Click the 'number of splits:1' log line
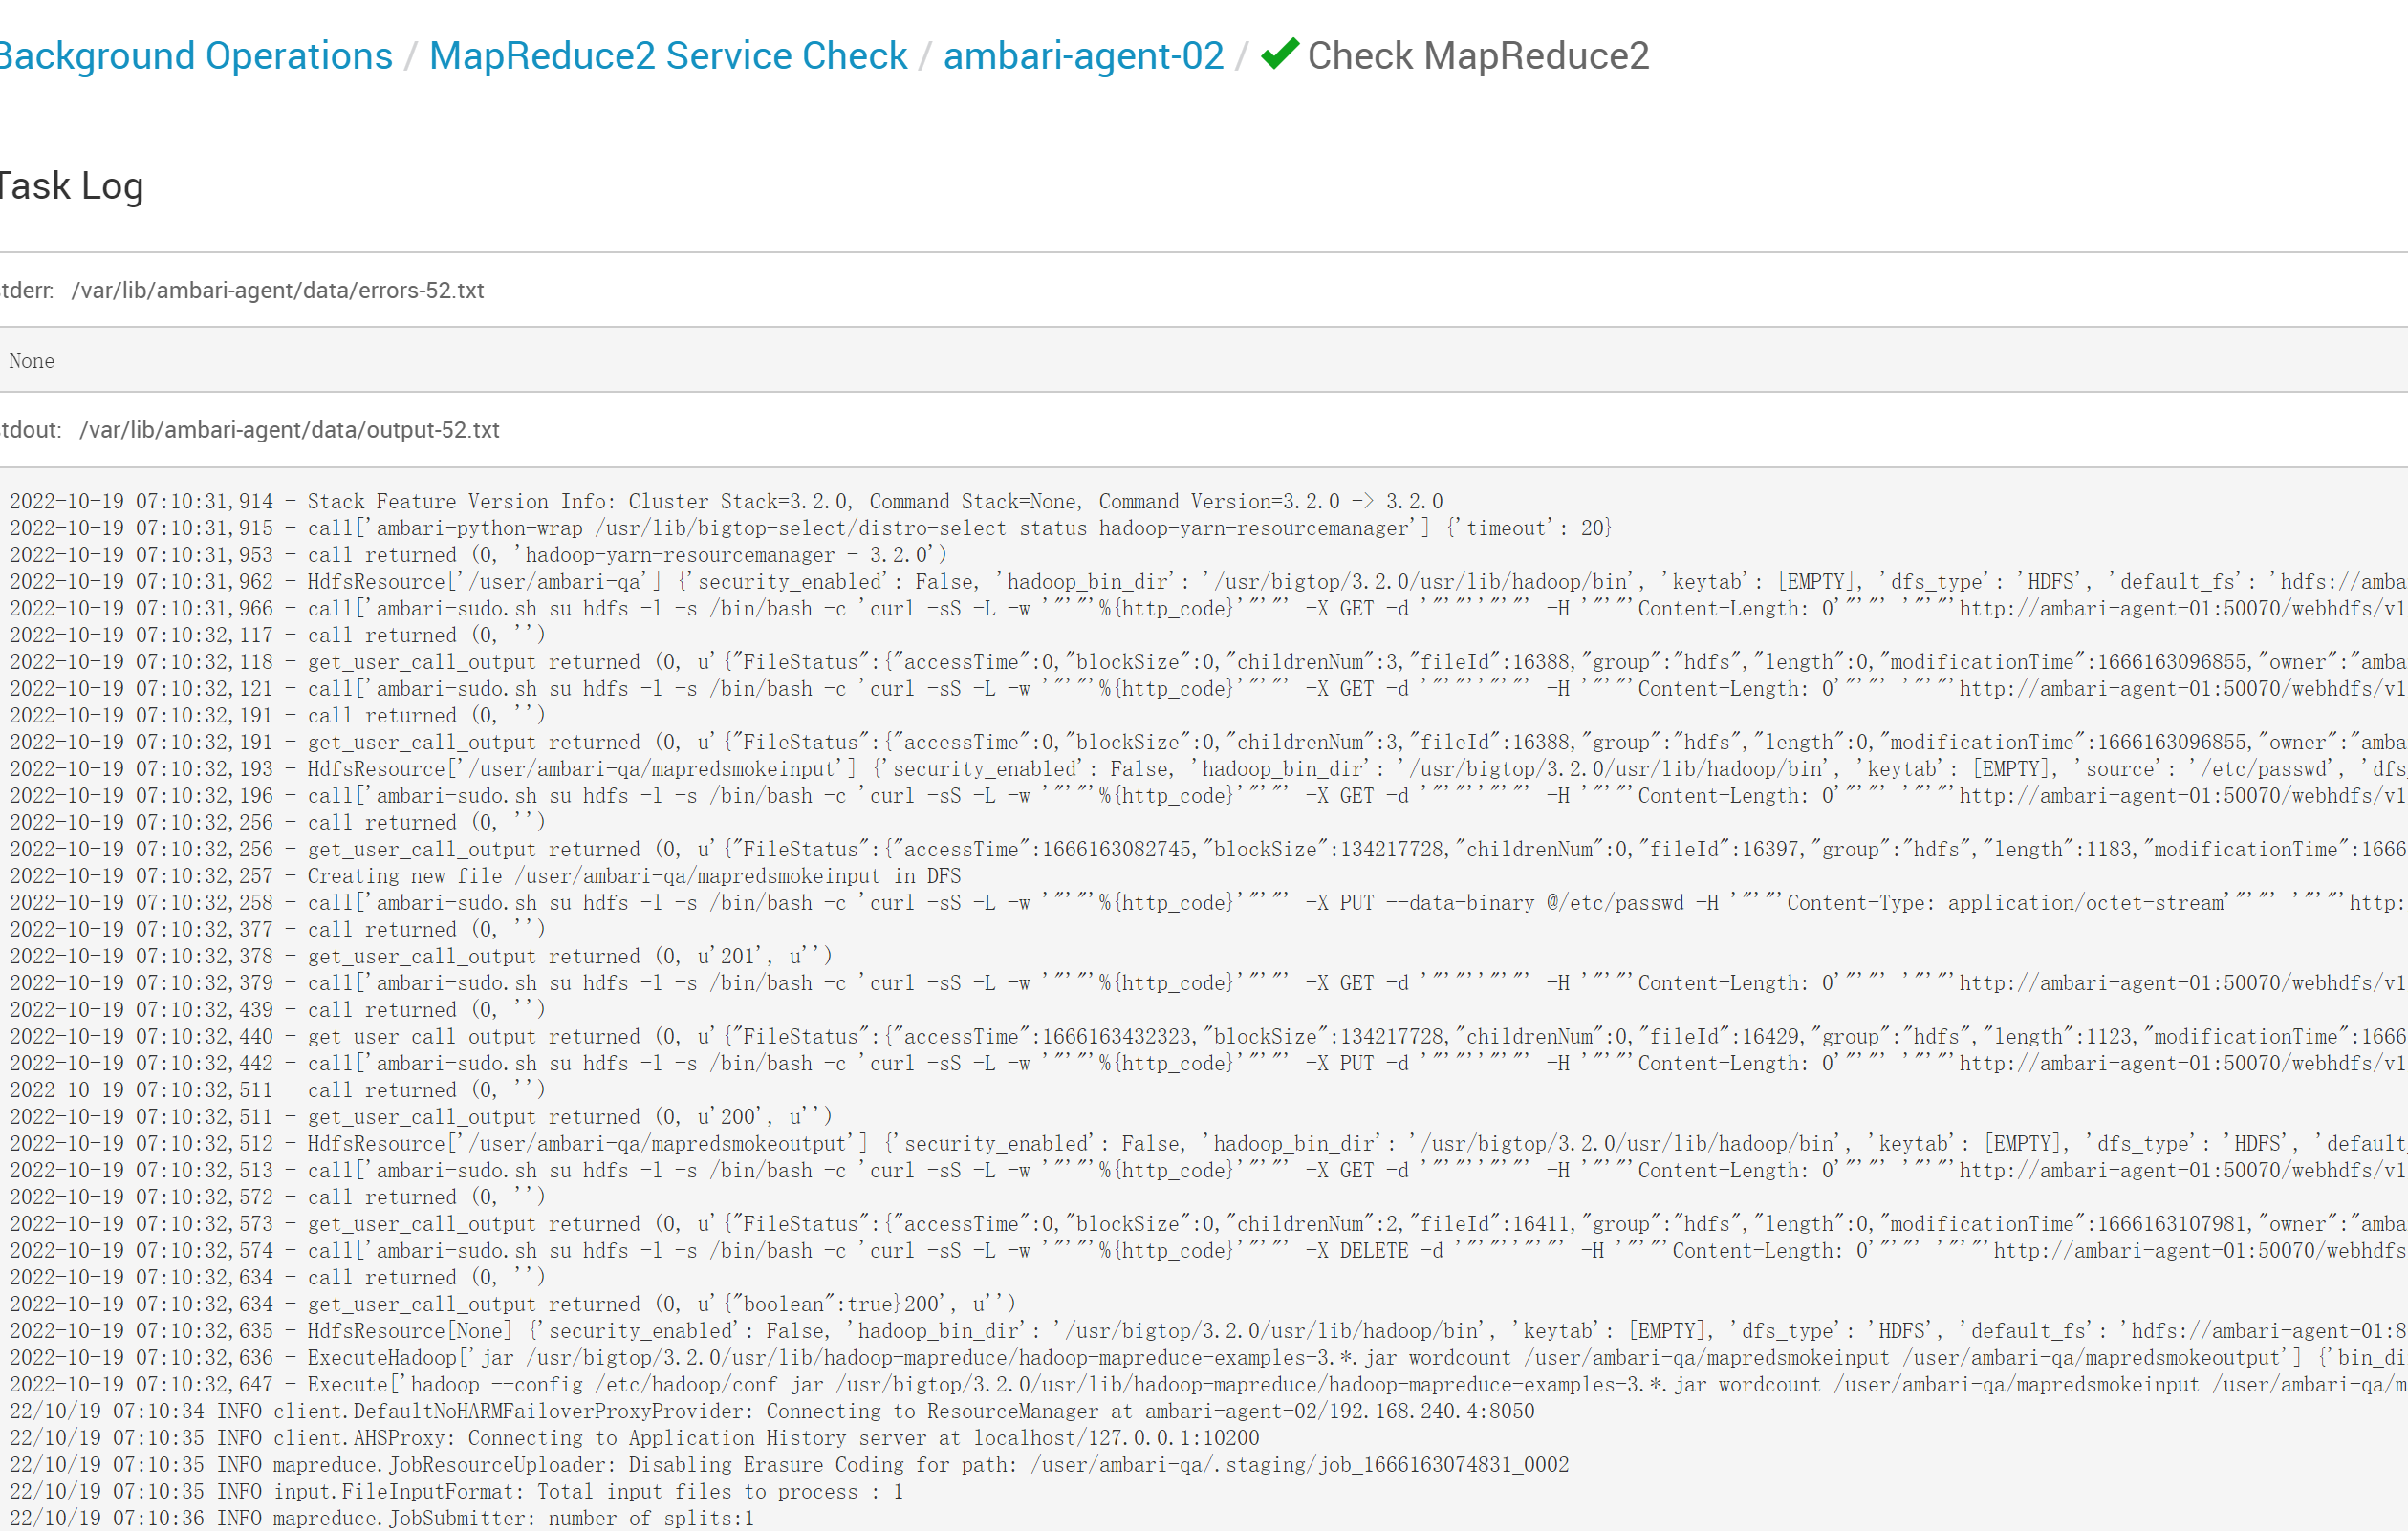Viewport: 2408px width, 1531px height. 381,1518
